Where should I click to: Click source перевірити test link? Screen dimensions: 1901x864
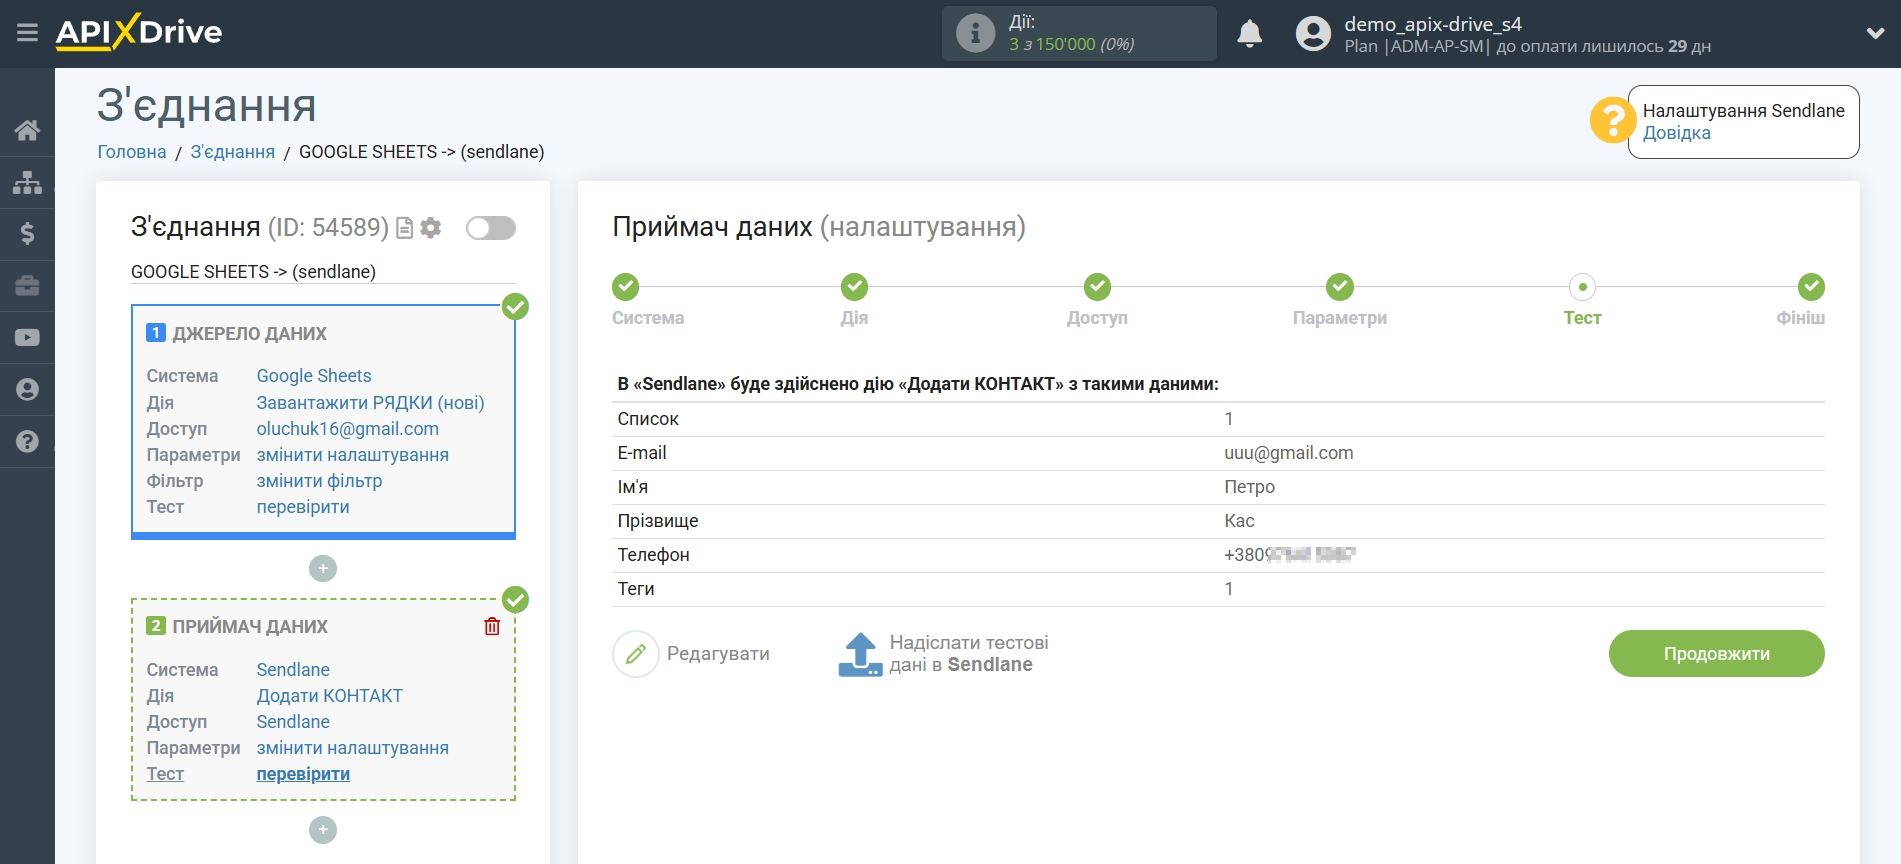303,507
